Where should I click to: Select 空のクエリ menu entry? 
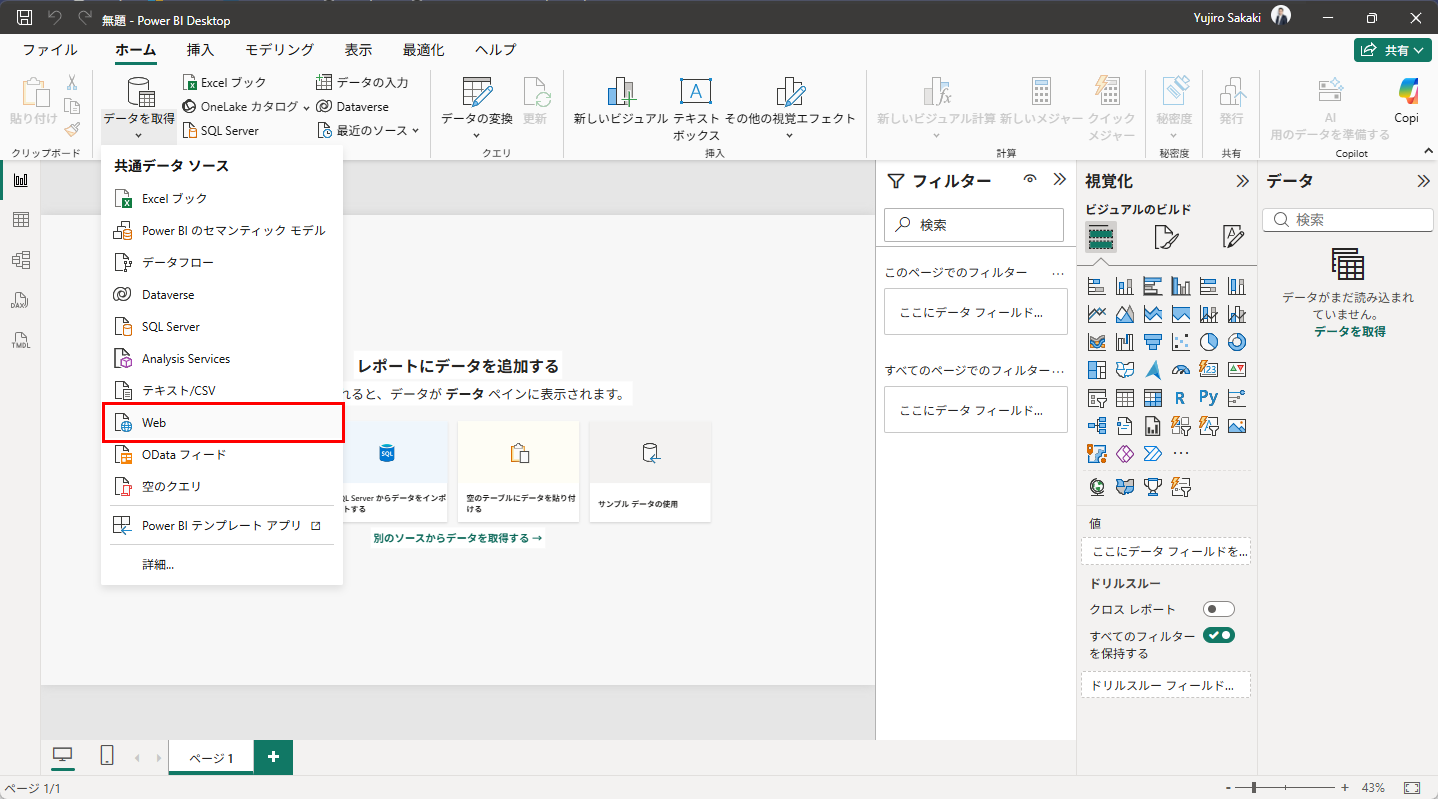[x=223, y=487]
